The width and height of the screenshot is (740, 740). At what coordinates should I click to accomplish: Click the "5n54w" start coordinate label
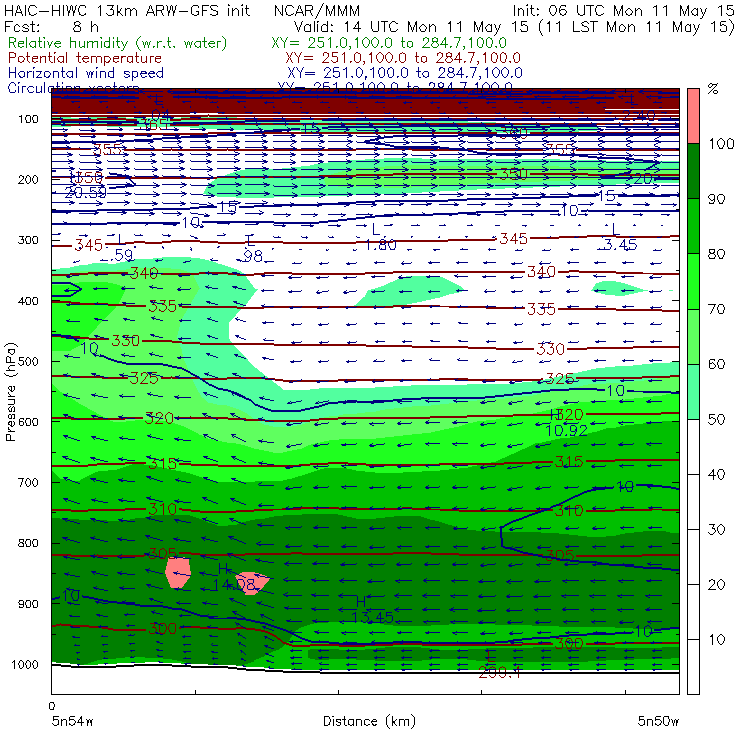coord(73,721)
